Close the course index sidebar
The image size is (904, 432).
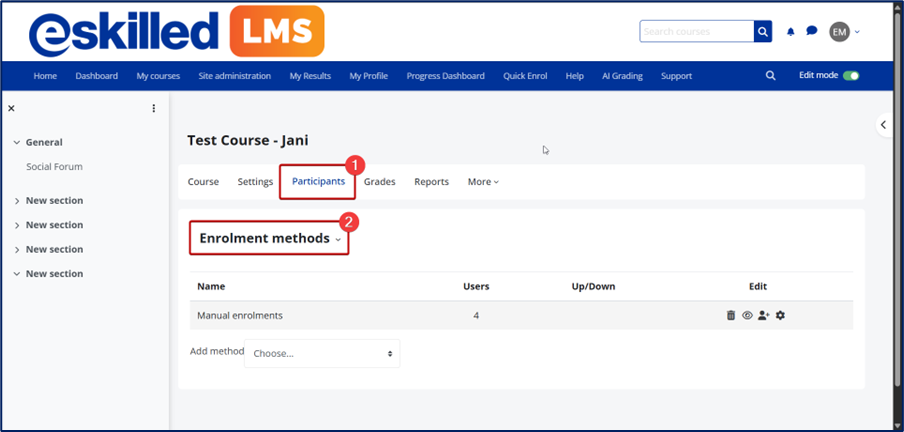11,108
